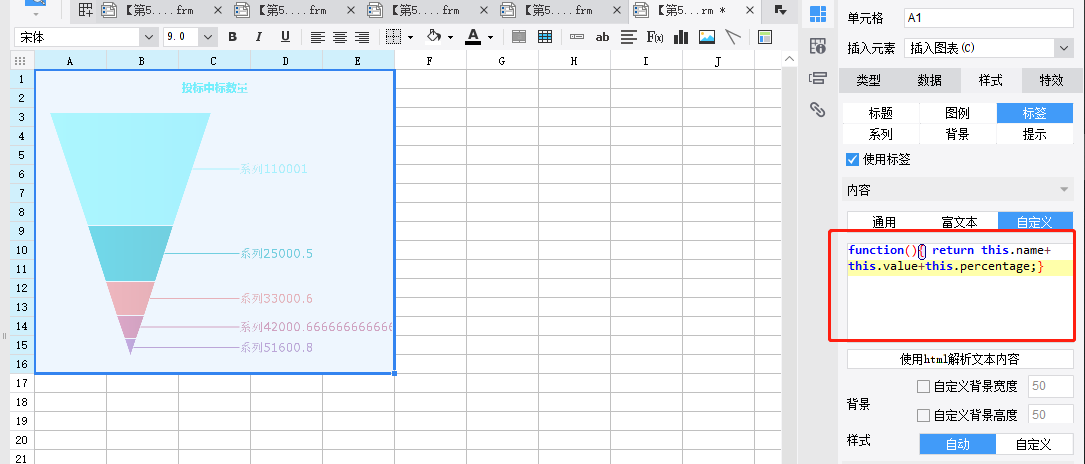
Task: Insert an image via picture icon
Action: click(706, 37)
